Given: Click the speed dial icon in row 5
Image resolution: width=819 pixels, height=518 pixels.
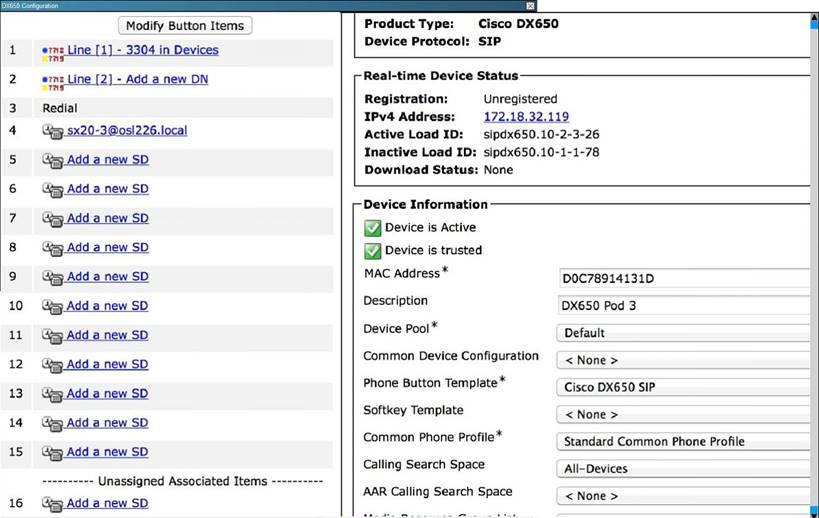Looking at the screenshot, I should tap(53, 160).
